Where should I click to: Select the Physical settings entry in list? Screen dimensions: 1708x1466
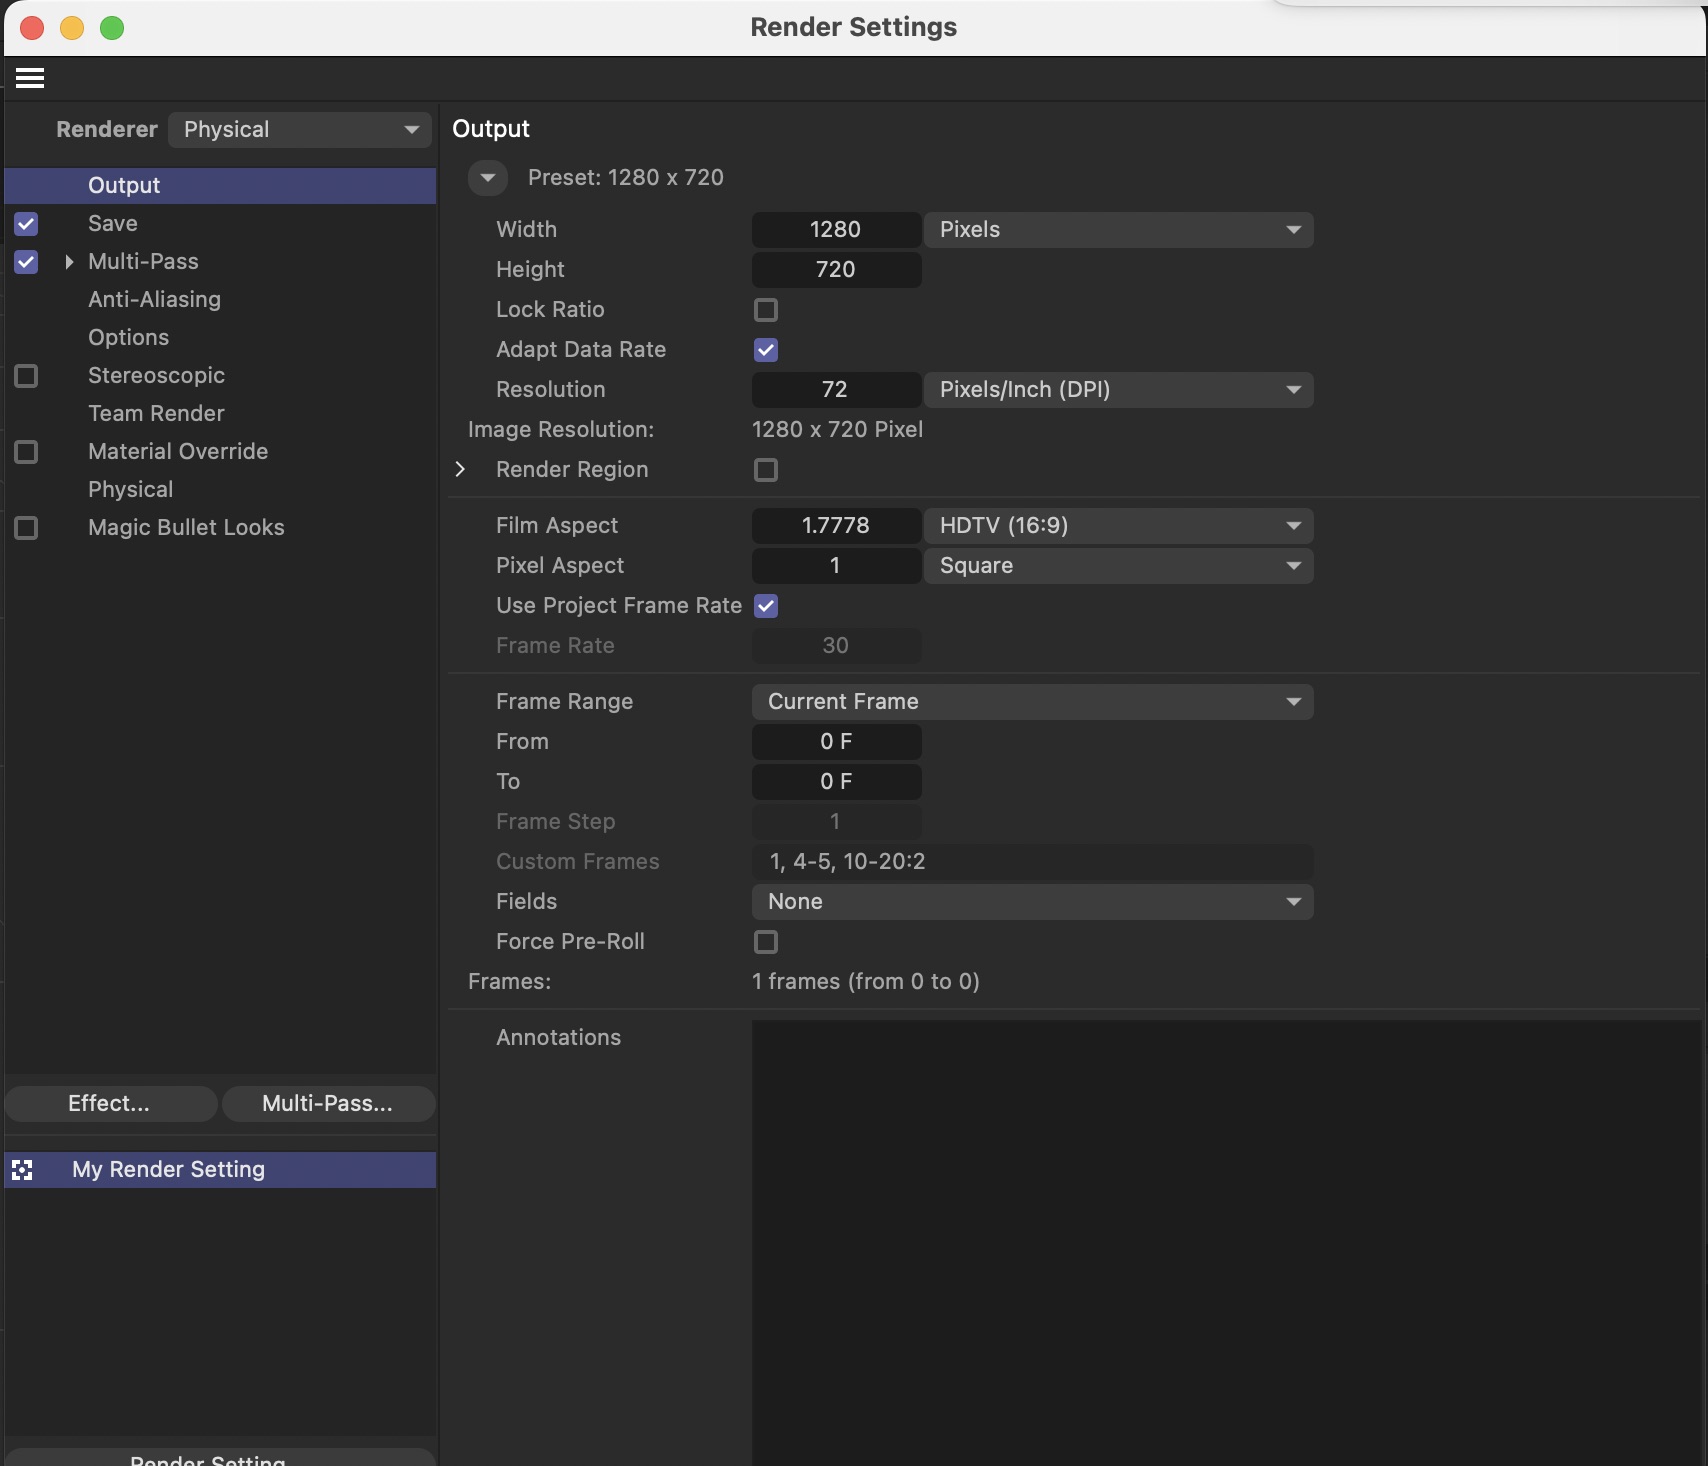click(x=130, y=490)
